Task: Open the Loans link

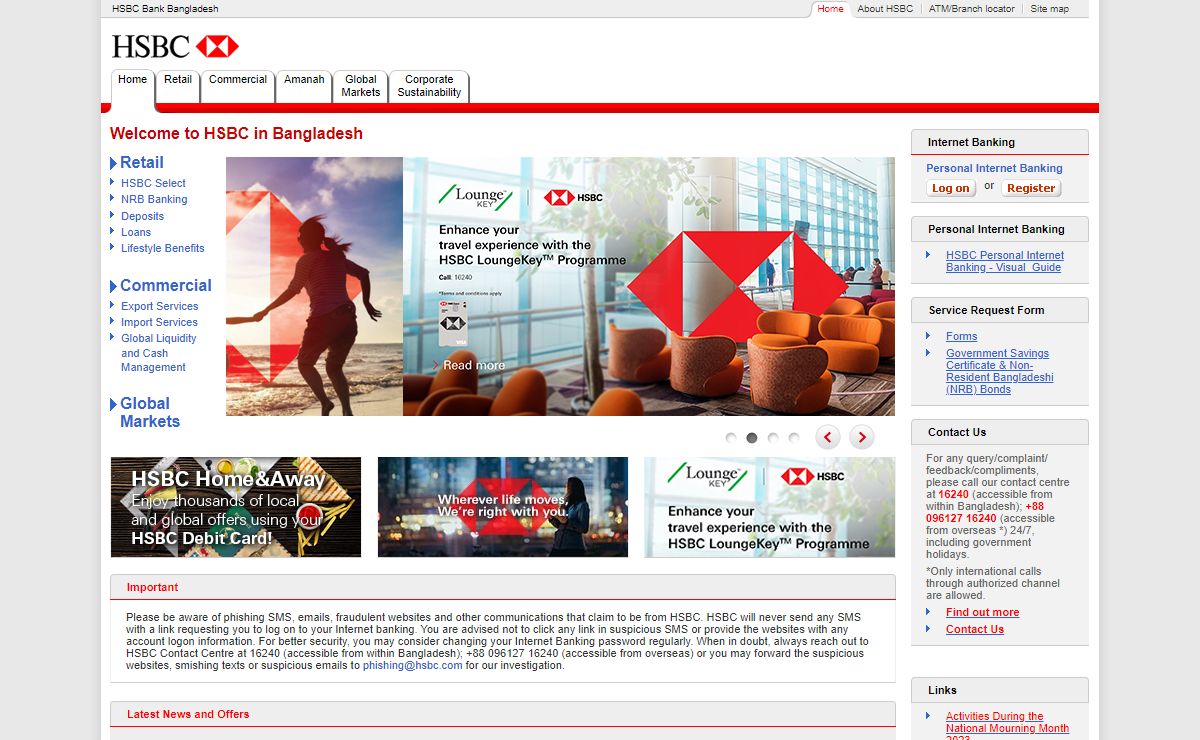Action: (x=136, y=232)
